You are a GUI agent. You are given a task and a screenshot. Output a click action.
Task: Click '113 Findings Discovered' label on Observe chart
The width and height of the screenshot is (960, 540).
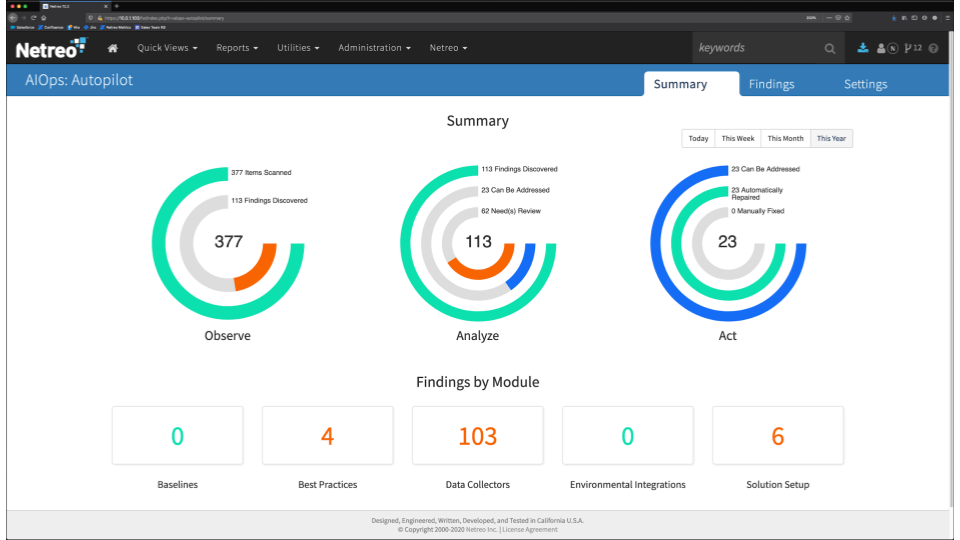[269, 201]
